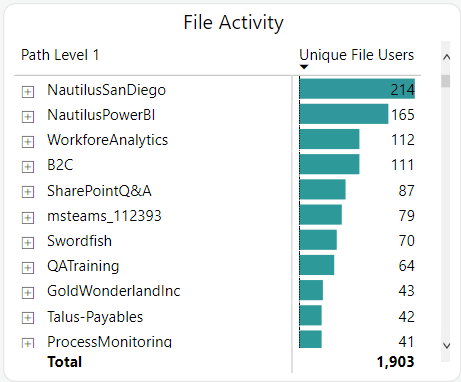The image size is (461, 382).
Task: Click the descending sort arrow indicator
Action: tap(304, 67)
